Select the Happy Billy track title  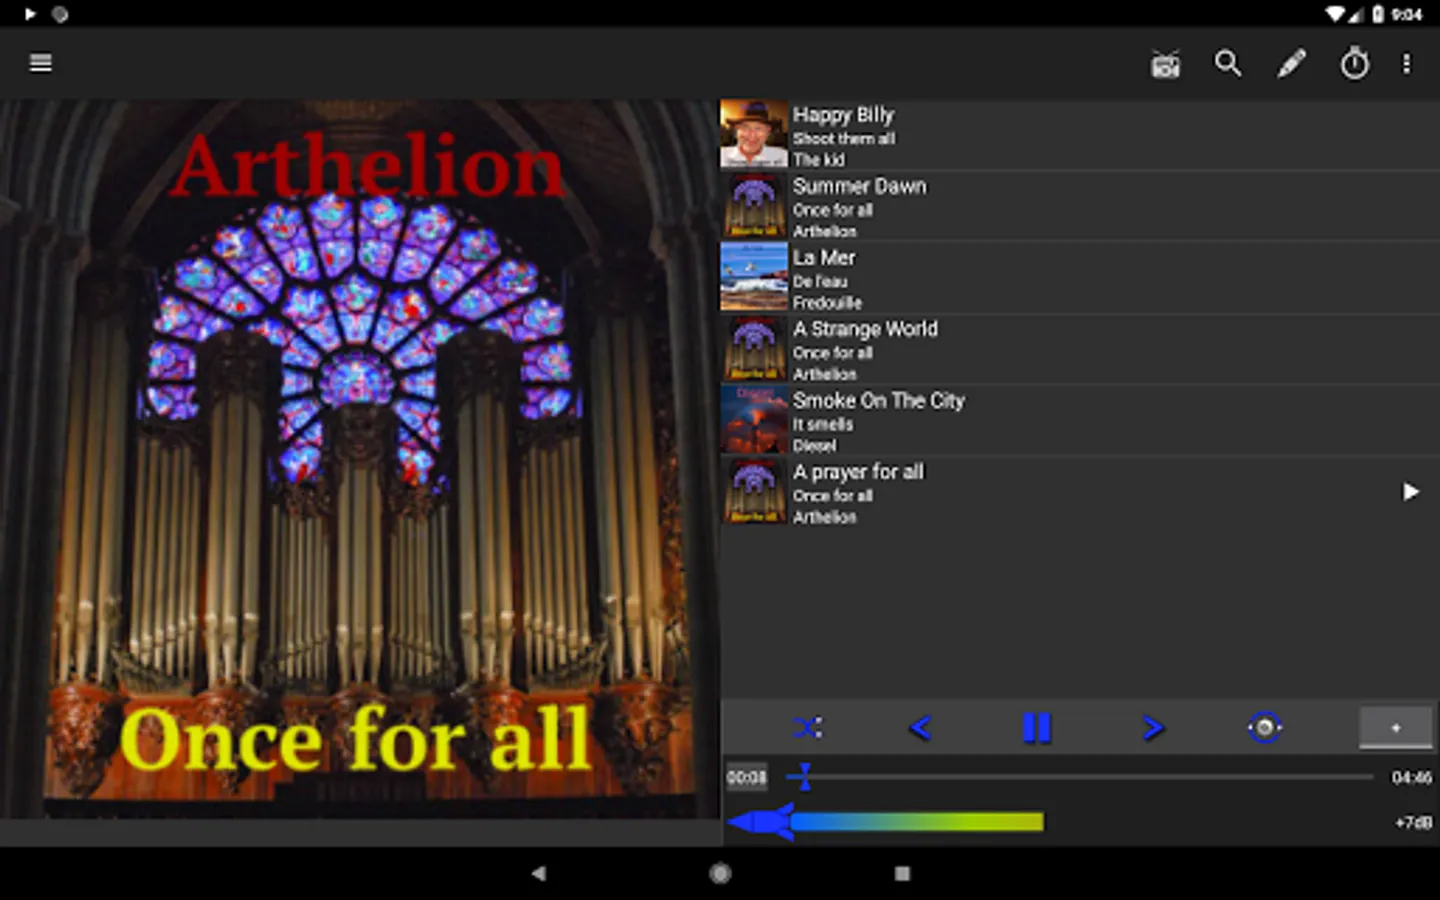point(843,115)
